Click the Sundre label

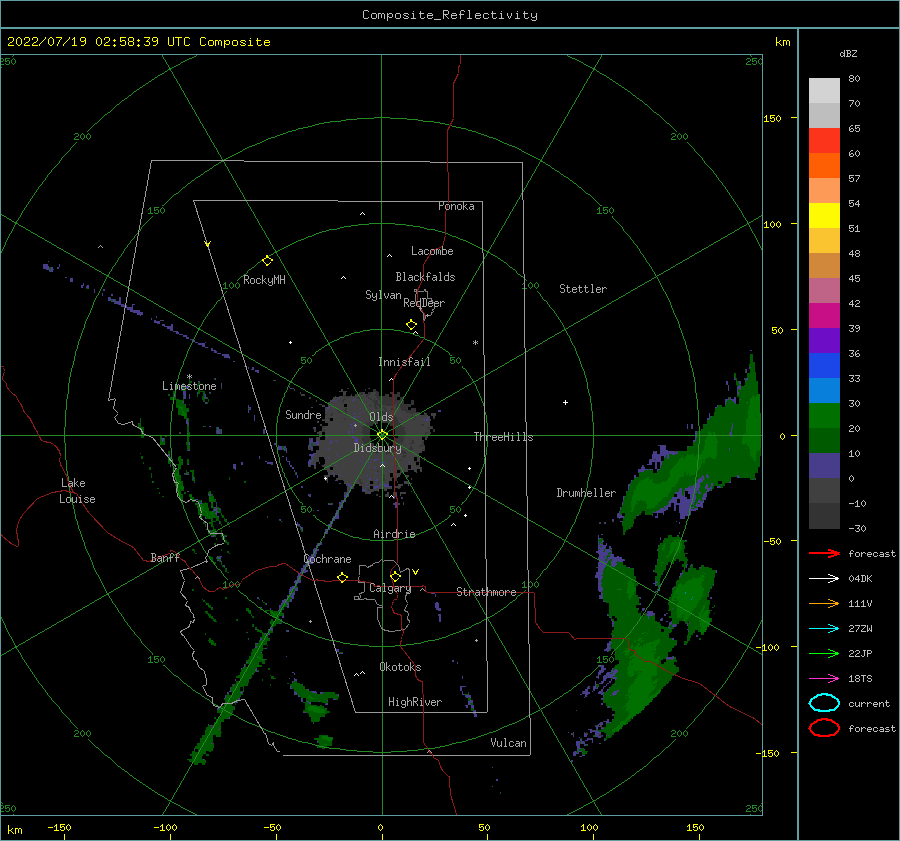point(303,414)
